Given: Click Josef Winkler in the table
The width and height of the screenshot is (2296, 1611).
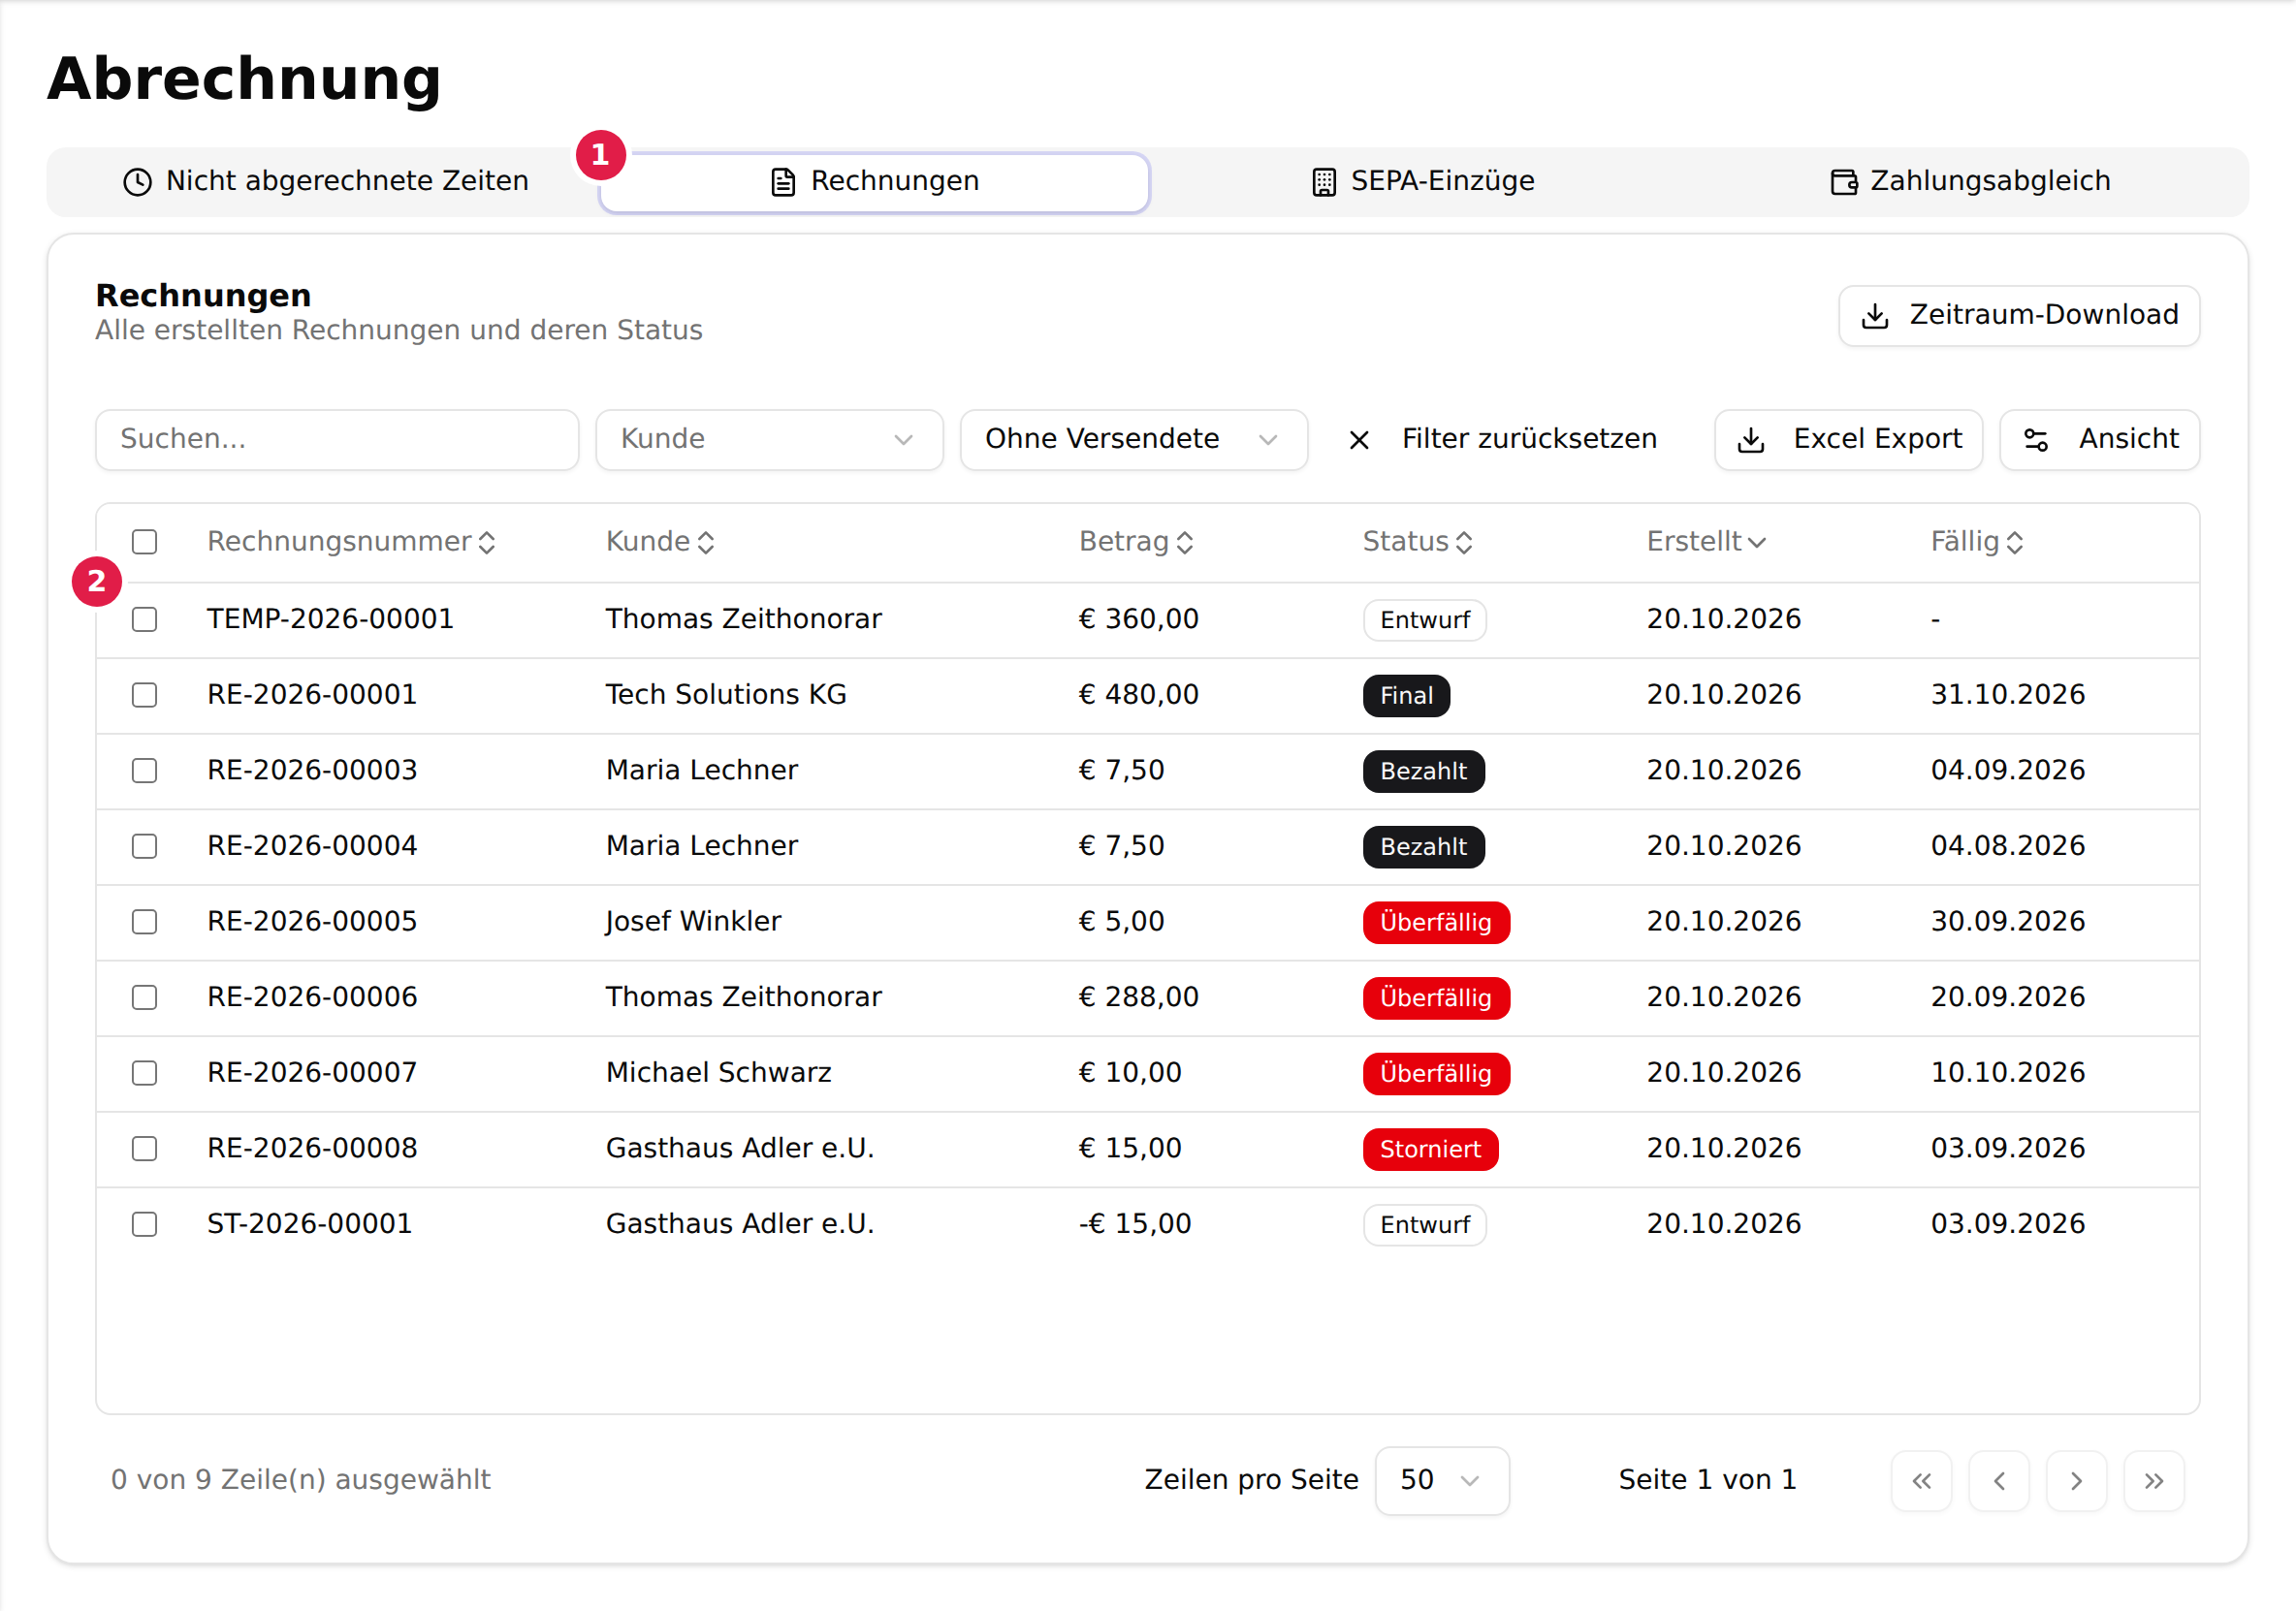Looking at the screenshot, I should pyautogui.click(x=693, y=922).
